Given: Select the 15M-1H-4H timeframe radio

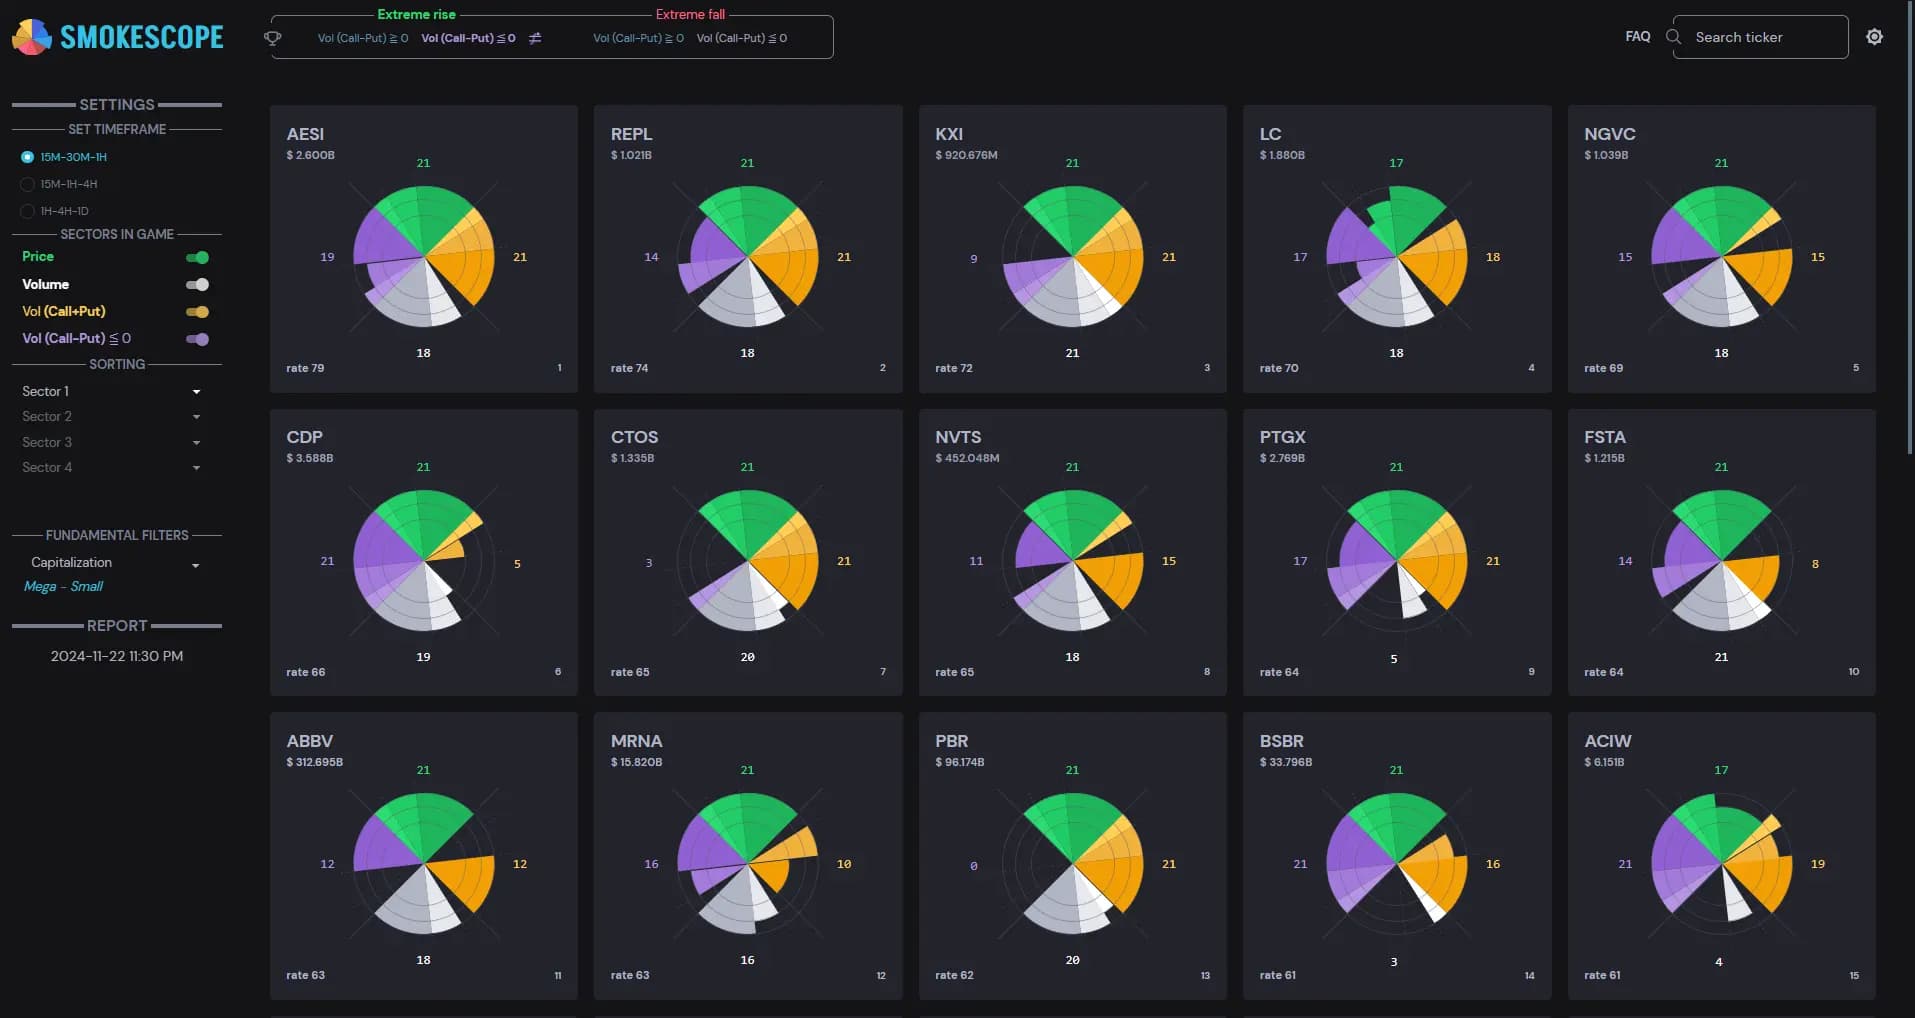Looking at the screenshot, I should pos(27,184).
